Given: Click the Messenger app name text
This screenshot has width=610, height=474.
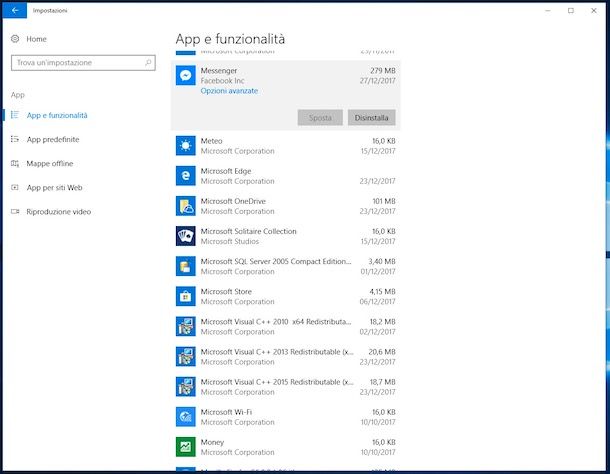Looking at the screenshot, I should click(219, 70).
